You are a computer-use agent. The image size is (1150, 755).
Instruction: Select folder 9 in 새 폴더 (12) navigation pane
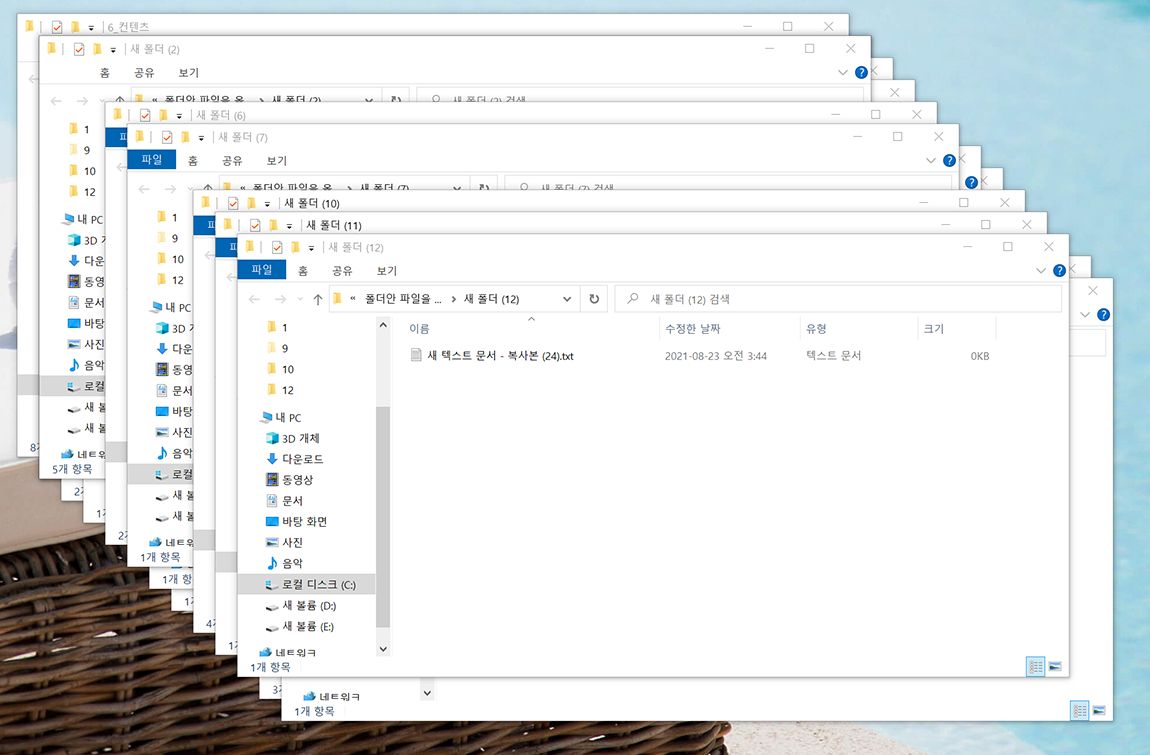click(x=285, y=349)
